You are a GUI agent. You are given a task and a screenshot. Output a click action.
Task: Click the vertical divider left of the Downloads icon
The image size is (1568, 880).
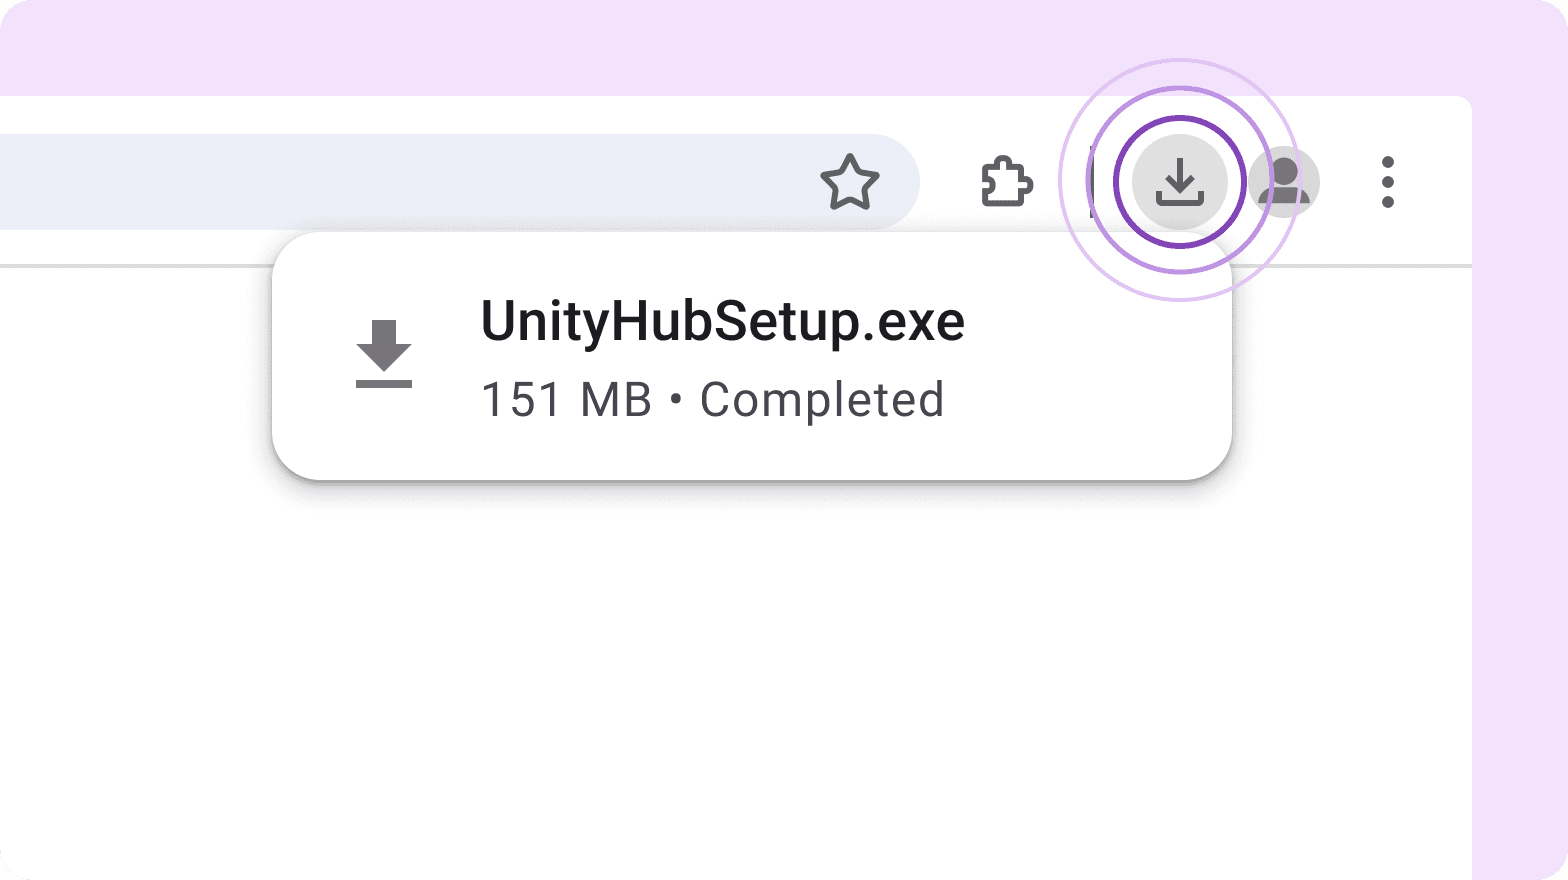click(x=1092, y=182)
